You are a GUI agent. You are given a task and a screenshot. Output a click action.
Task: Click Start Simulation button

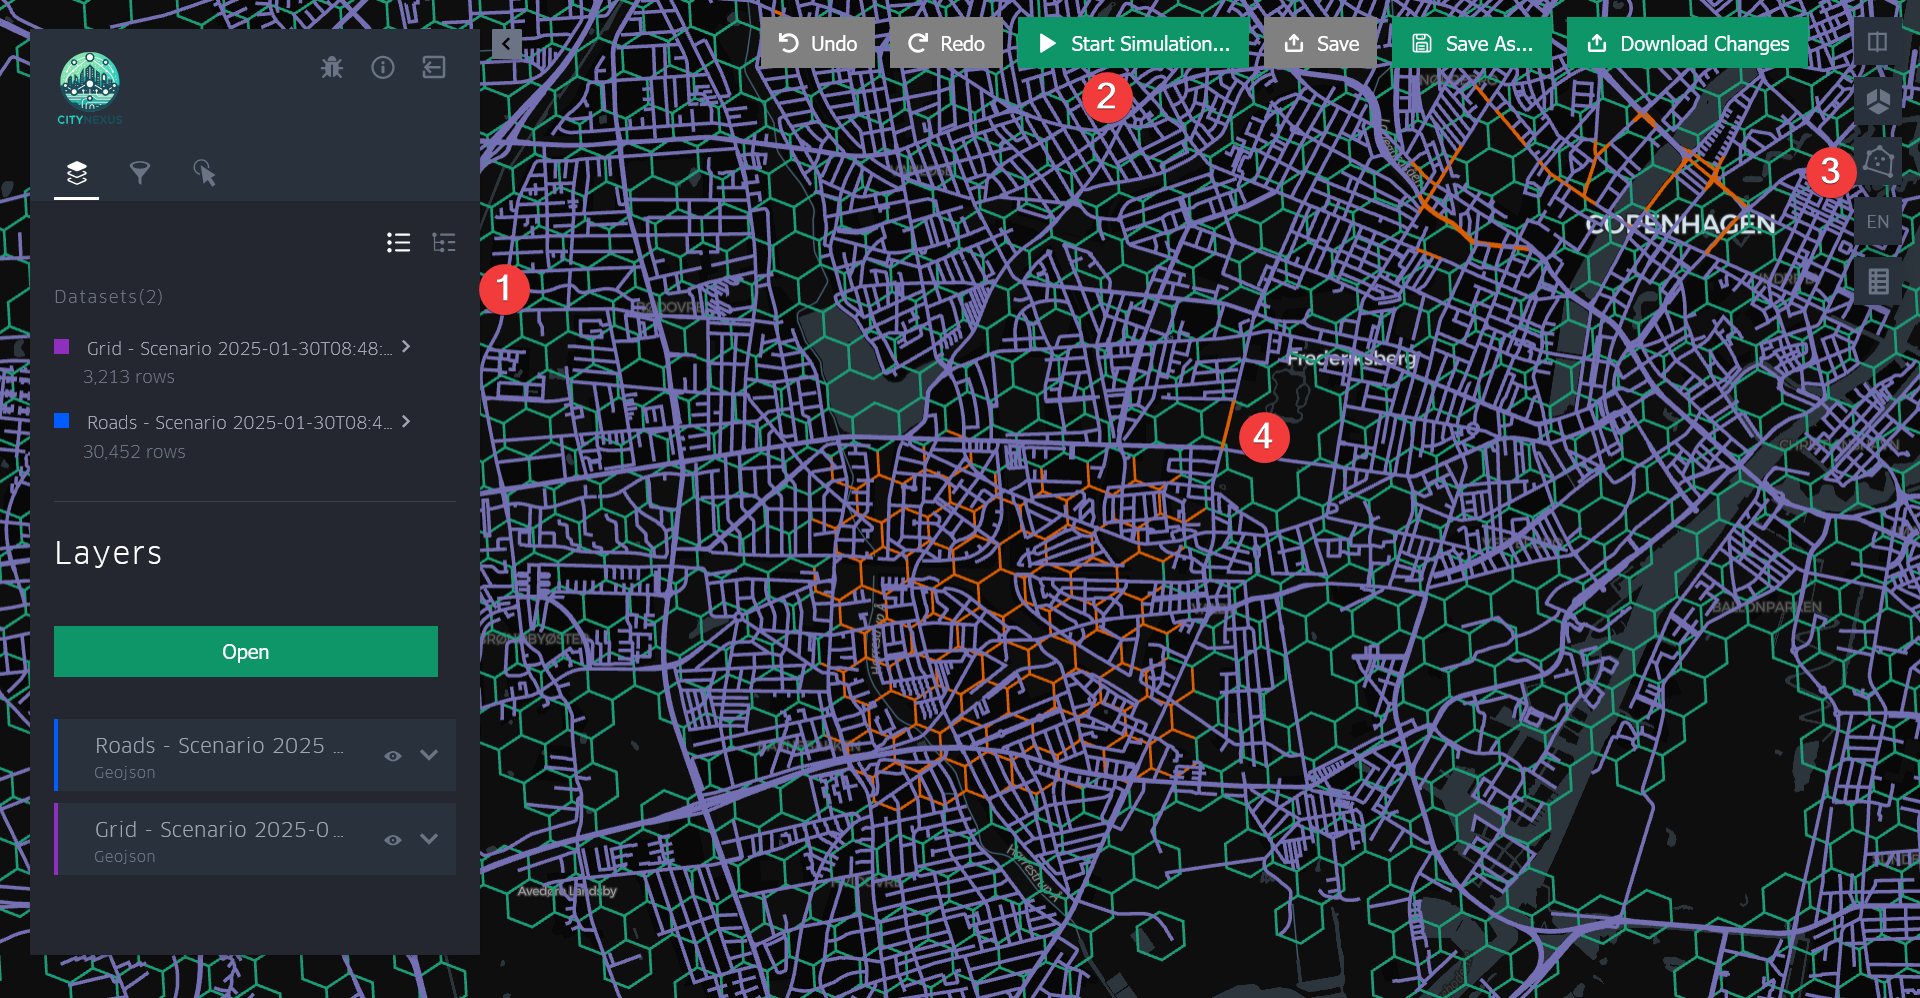click(1134, 43)
